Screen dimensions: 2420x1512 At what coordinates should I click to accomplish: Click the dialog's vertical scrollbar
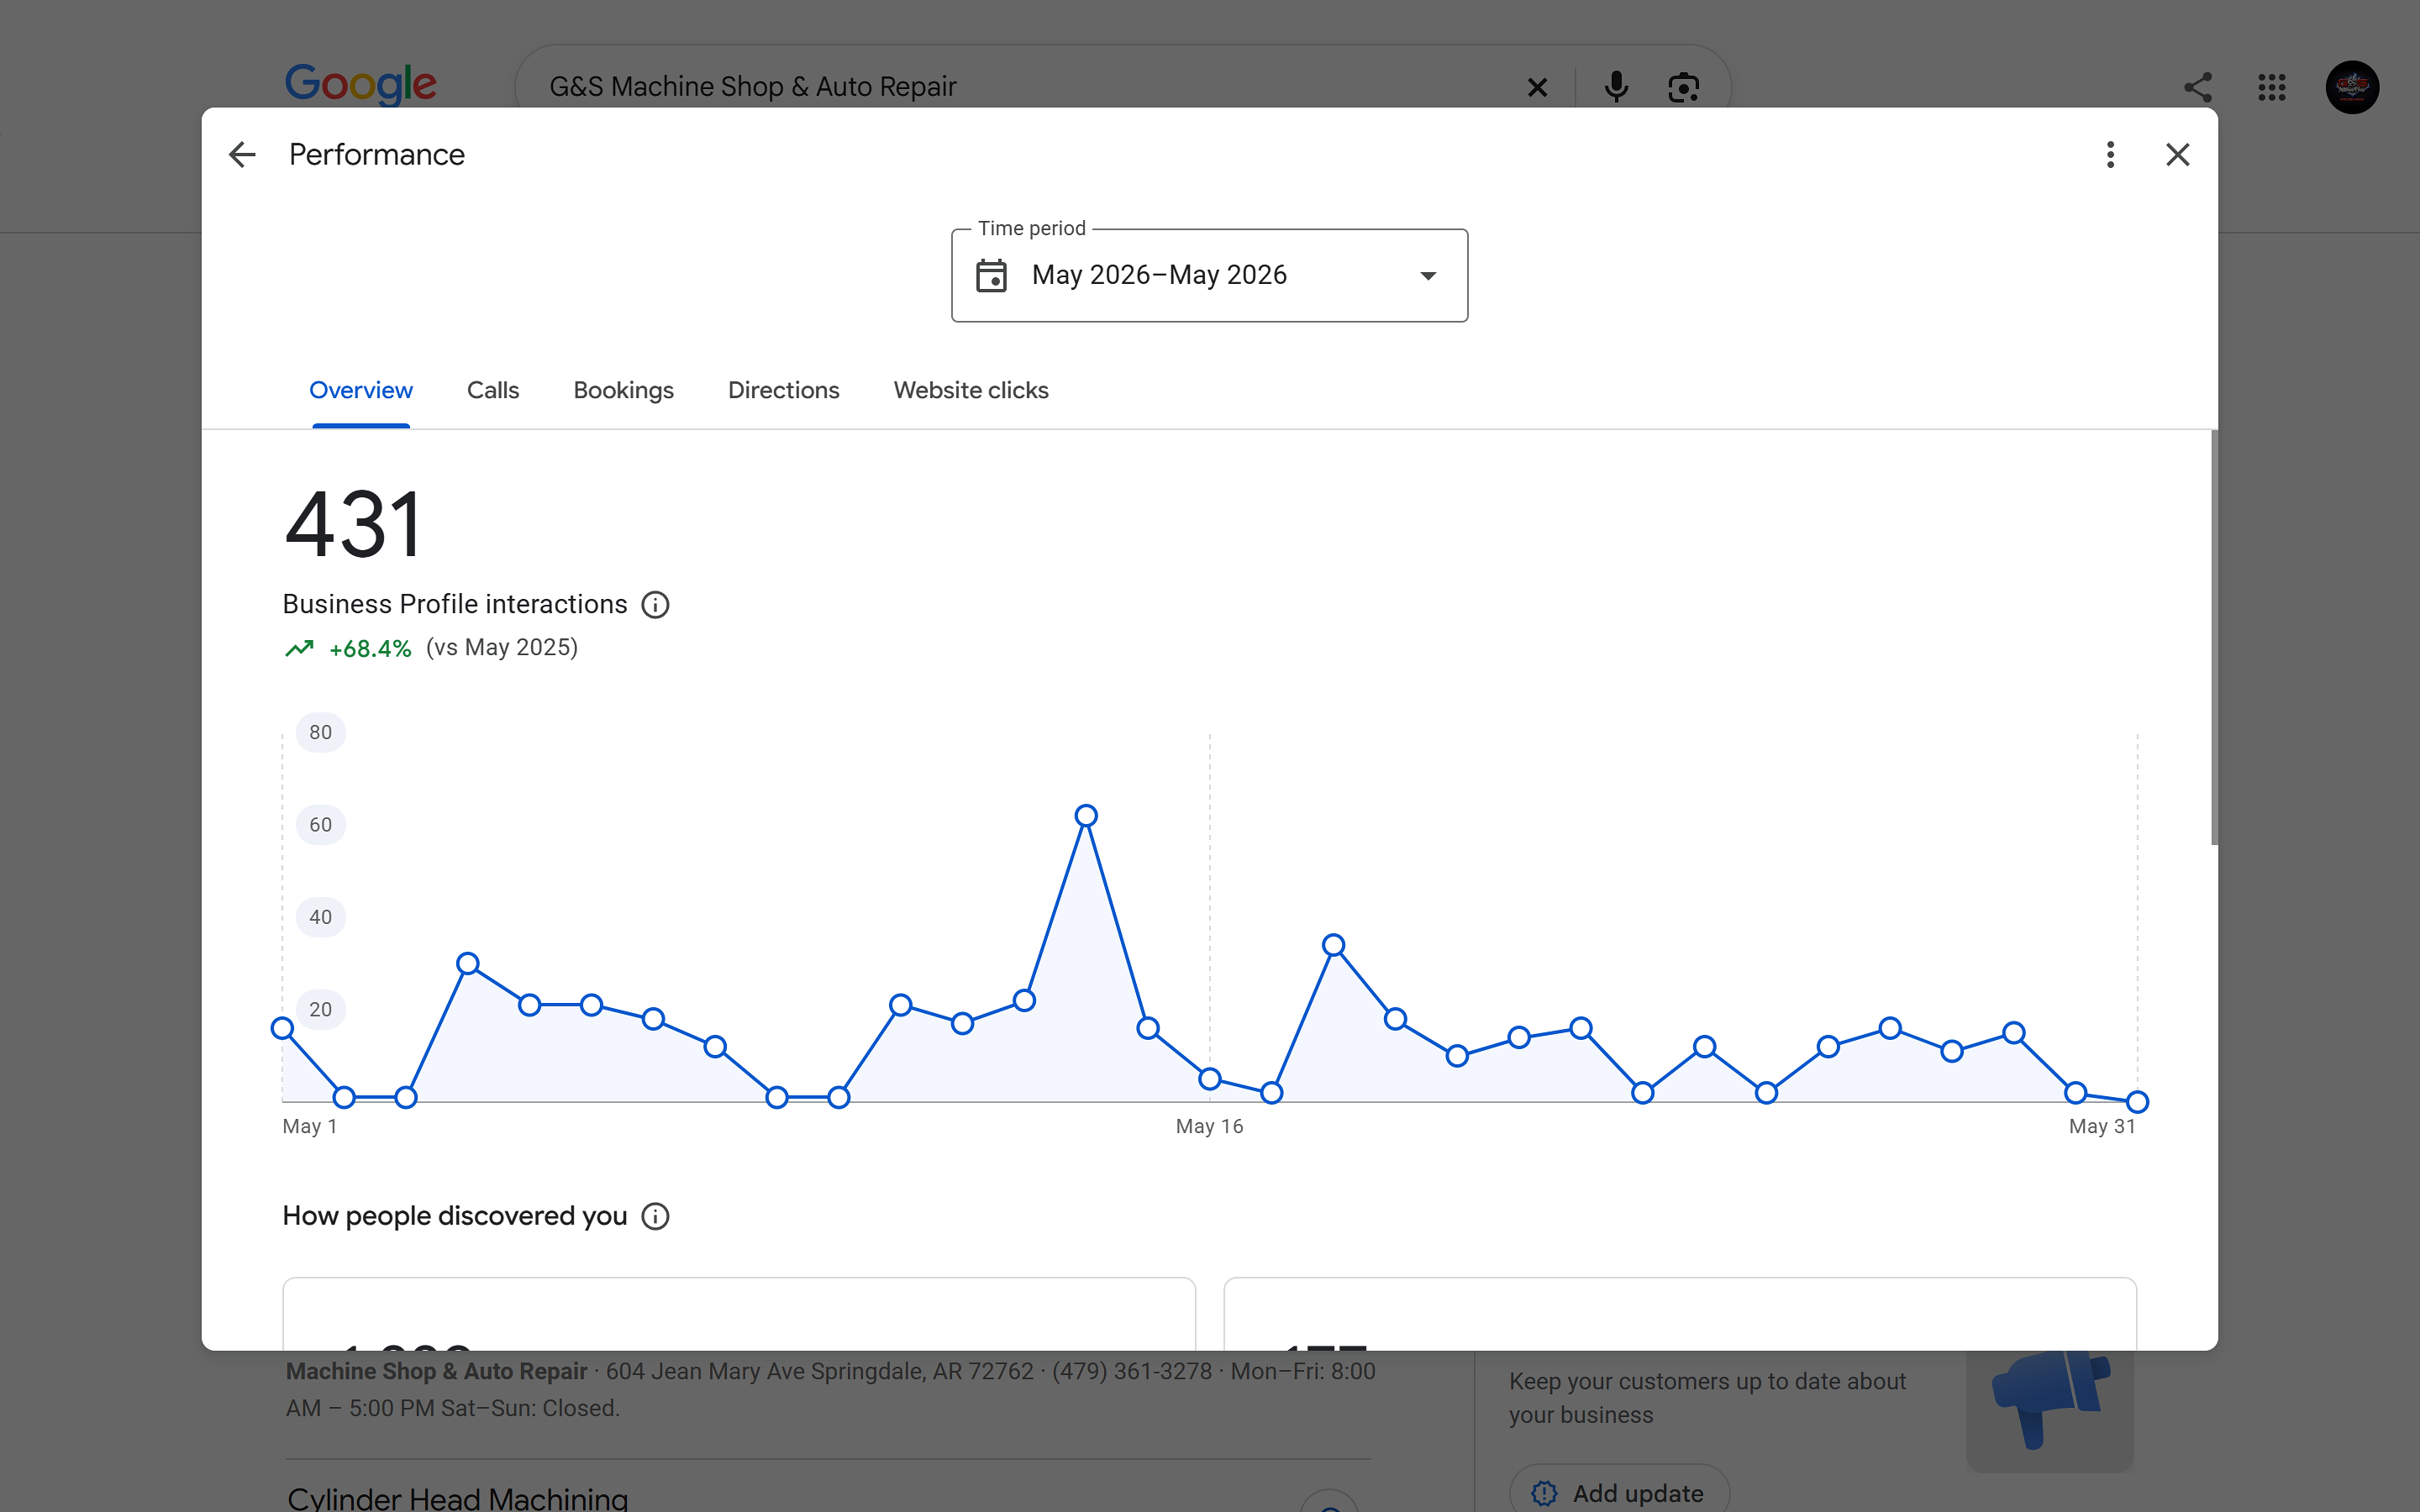pyautogui.click(x=2213, y=637)
